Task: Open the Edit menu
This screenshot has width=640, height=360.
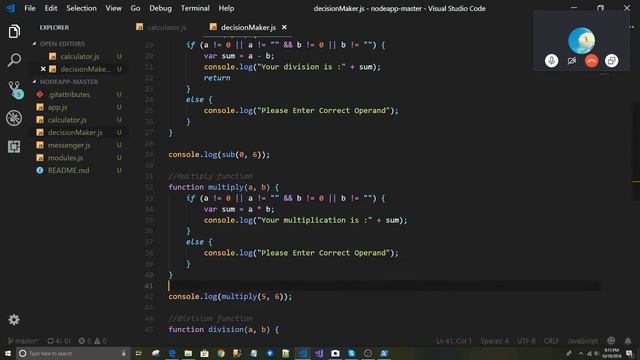Action: pyautogui.click(x=51, y=8)
